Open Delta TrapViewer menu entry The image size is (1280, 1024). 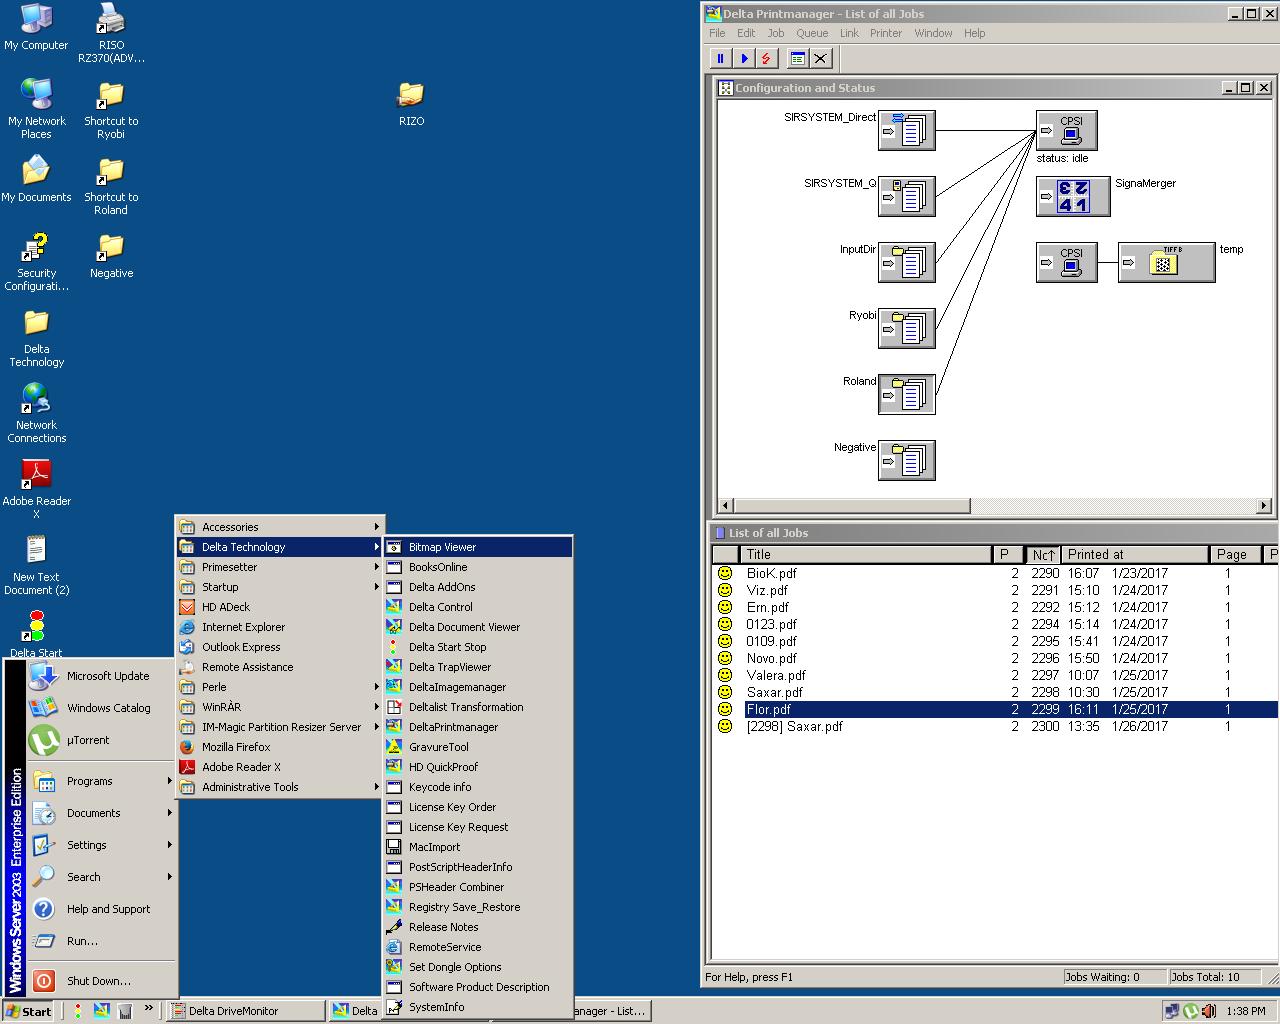(x=478, y=667)
